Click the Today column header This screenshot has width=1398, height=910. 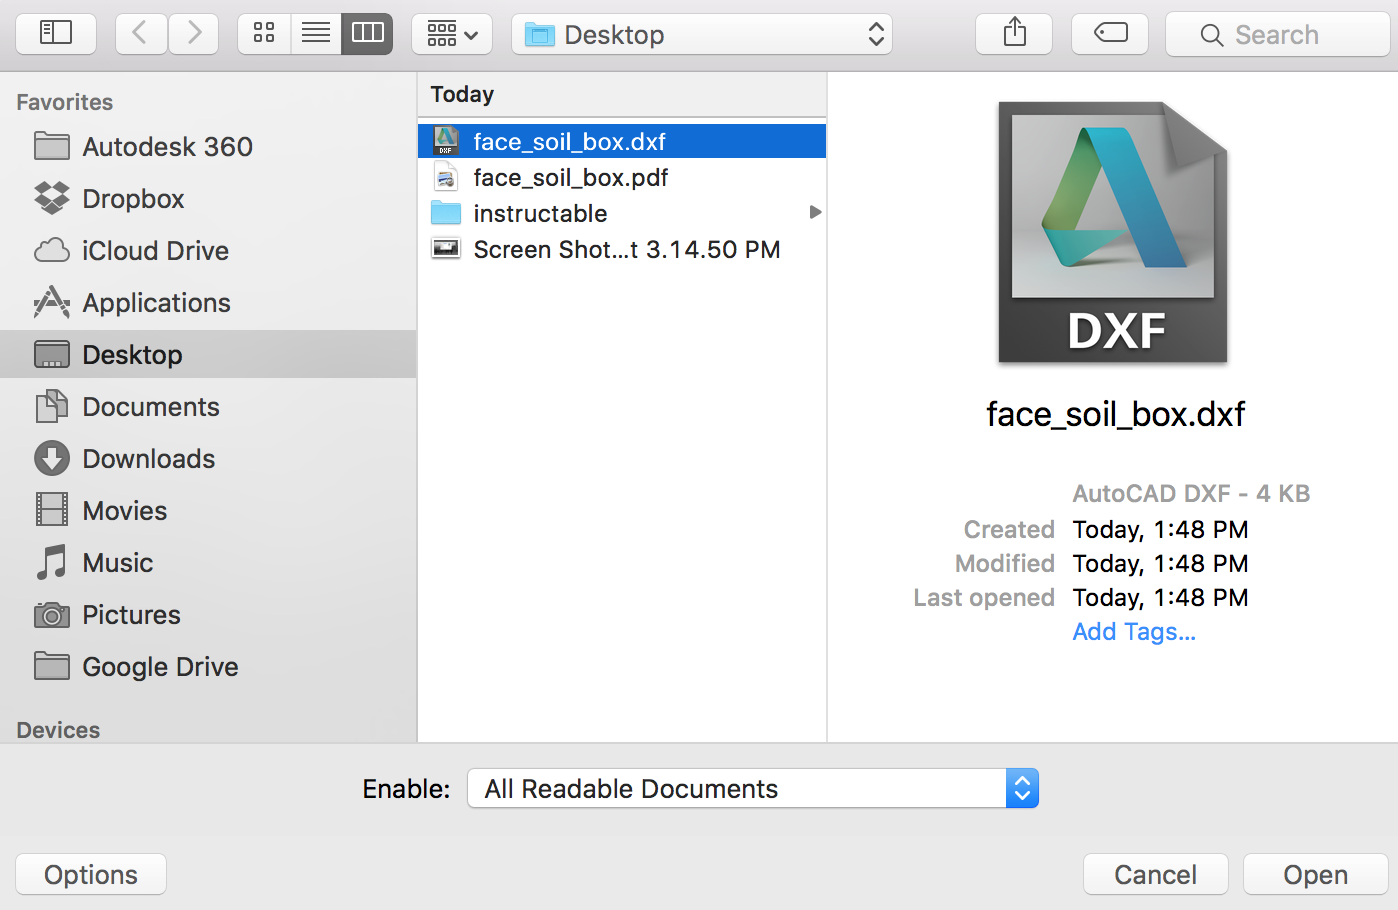[x=622, y=94]
